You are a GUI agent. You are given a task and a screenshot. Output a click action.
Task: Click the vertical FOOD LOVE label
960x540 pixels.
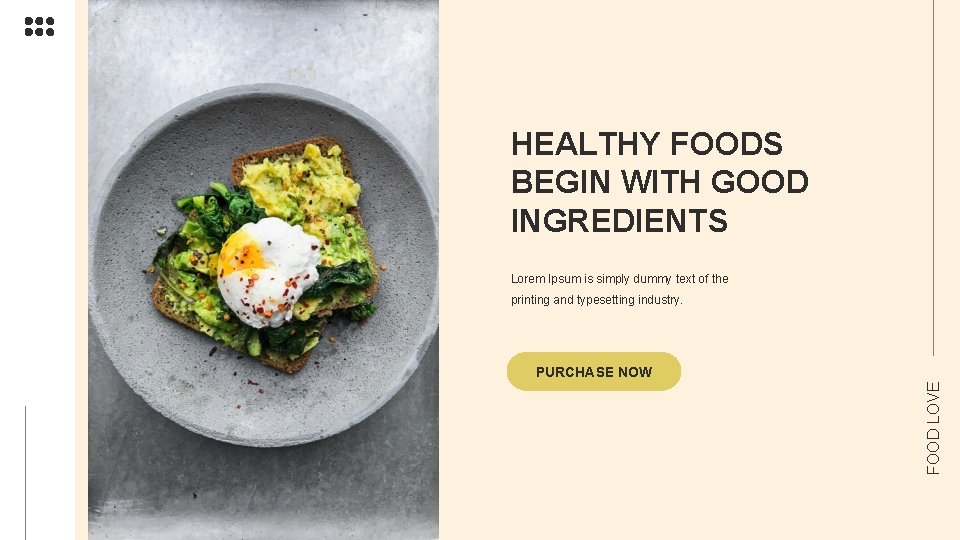932,428
